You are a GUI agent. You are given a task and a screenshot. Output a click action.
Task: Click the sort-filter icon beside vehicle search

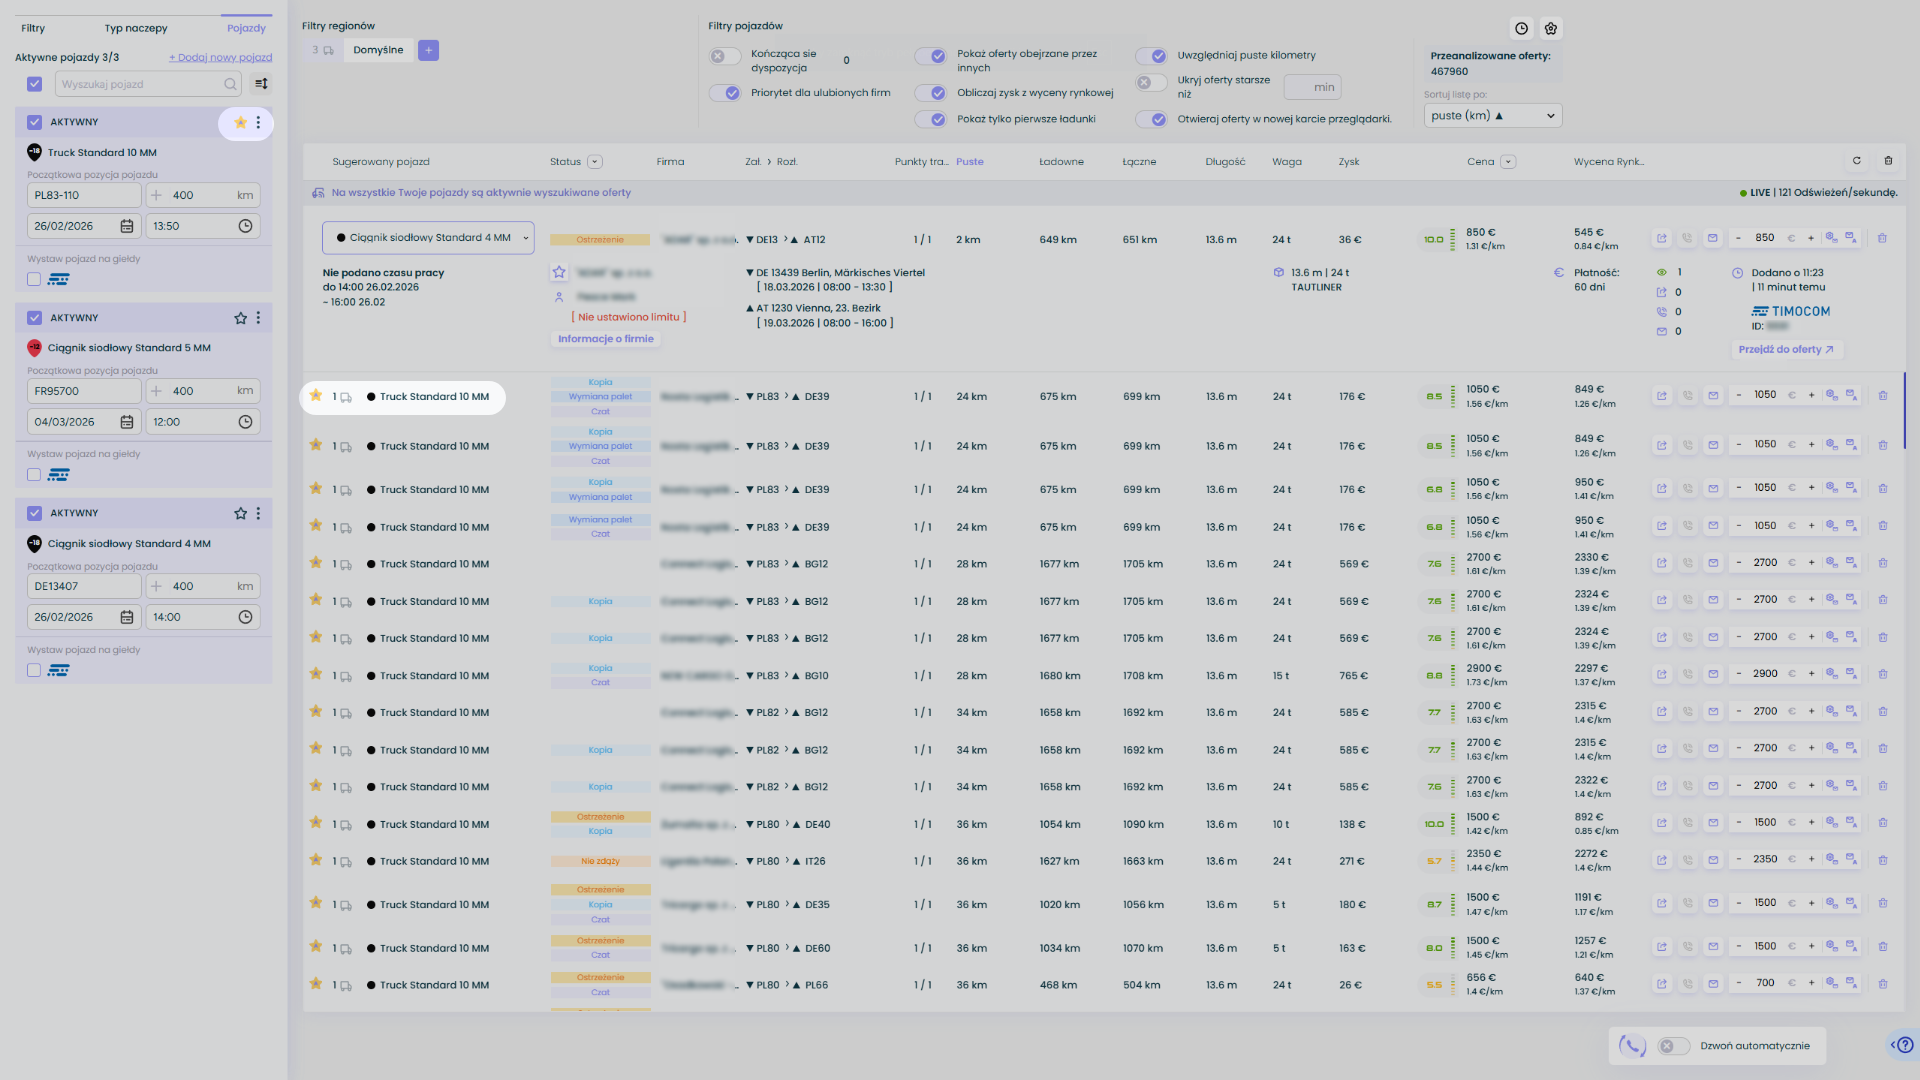click(x=261, y=84)
